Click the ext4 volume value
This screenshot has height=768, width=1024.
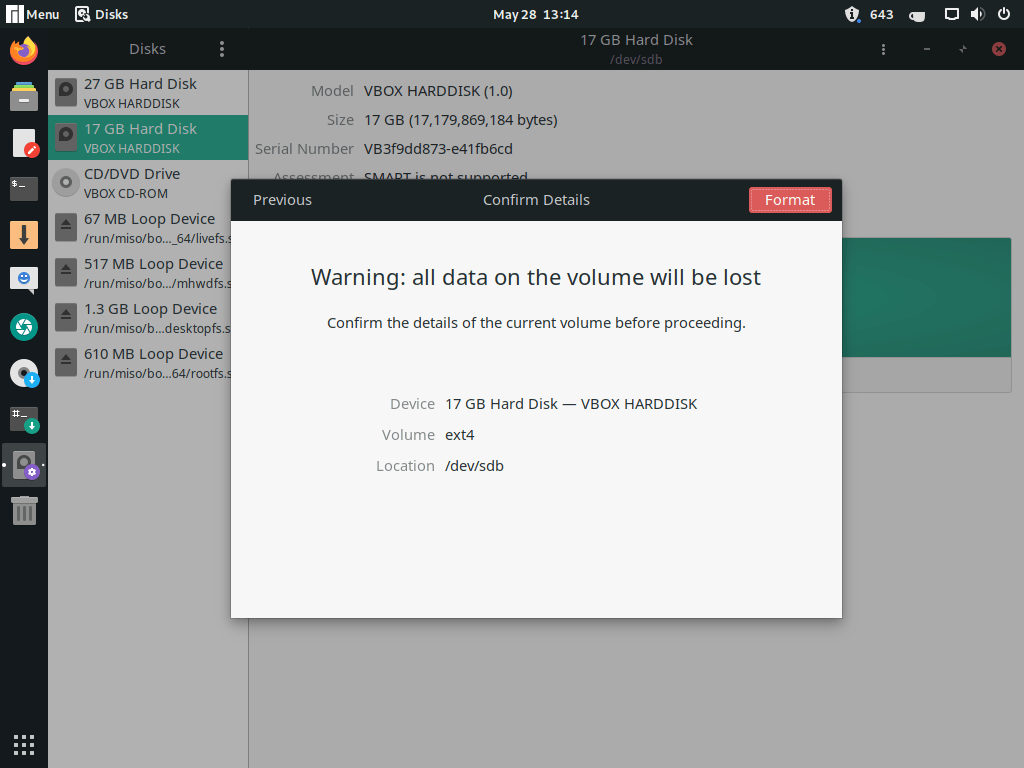460,435
